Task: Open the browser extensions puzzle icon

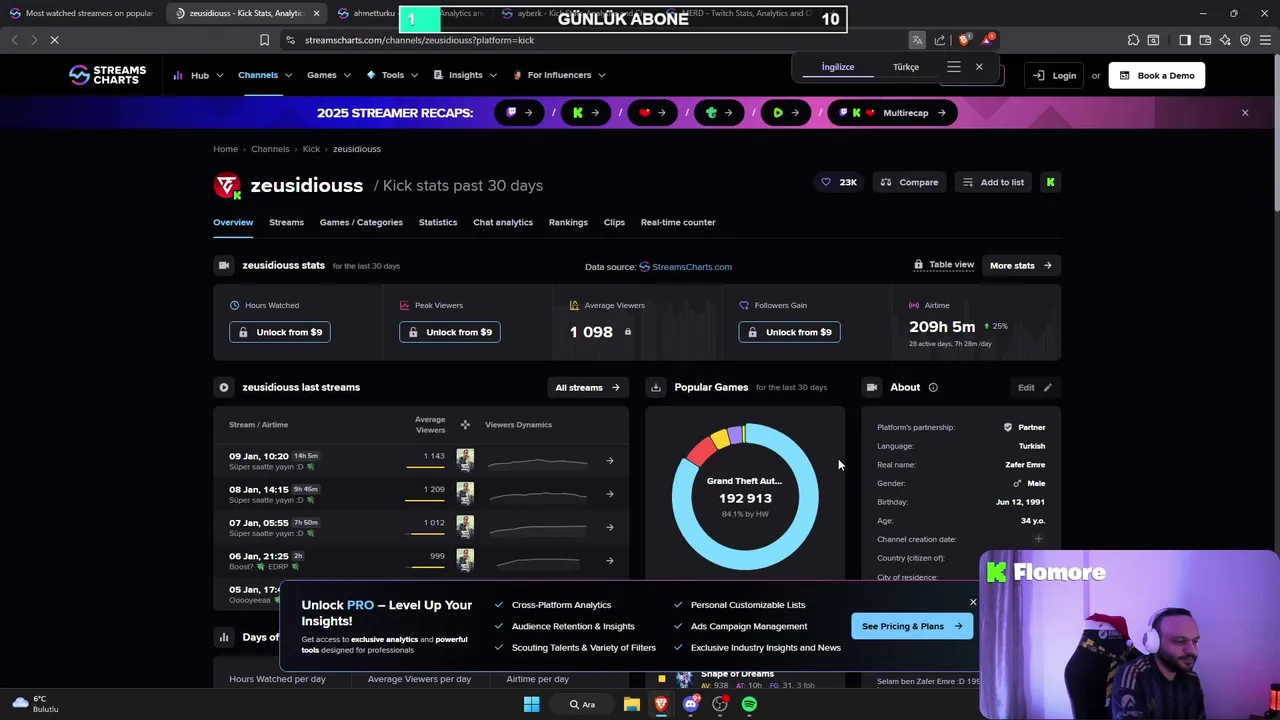Action: pos(1133,40)
